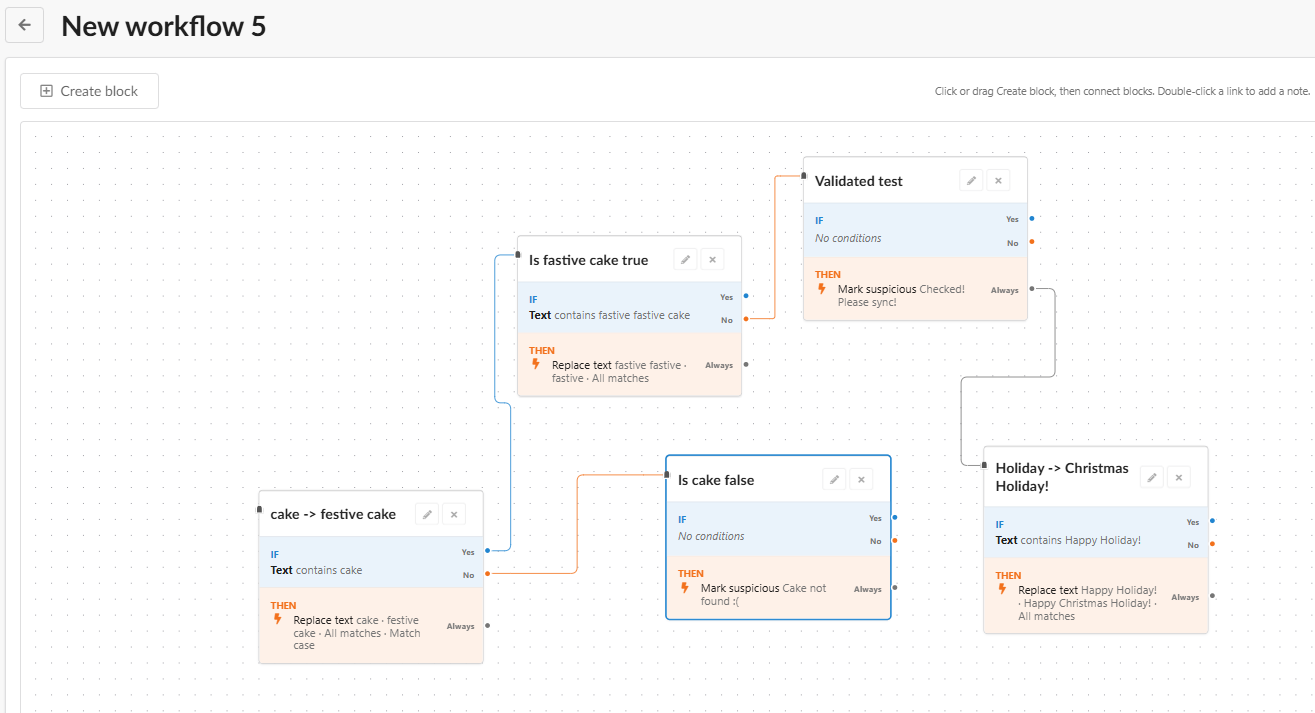Image resolution: width=1315 pixels, height=713 pixels.
Task: Edit the 'Is fastive cake true' block
Action: 685,260
